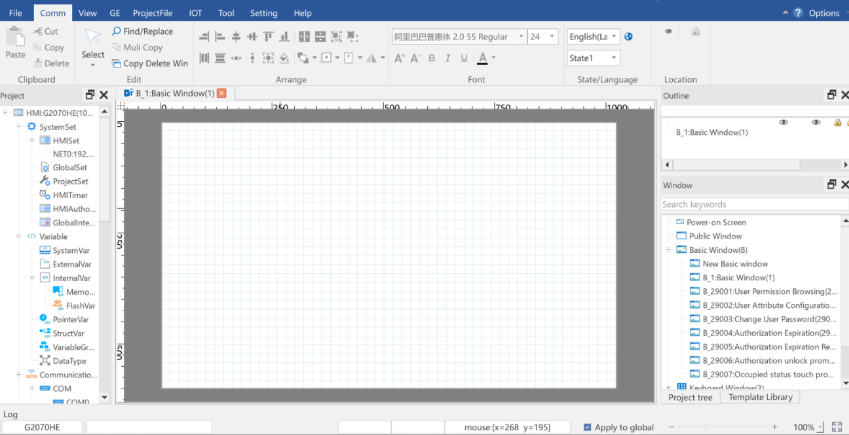Click the Paste icon in Clipboard group
This screenshot has width=849, height=435.
coord(15,37)
